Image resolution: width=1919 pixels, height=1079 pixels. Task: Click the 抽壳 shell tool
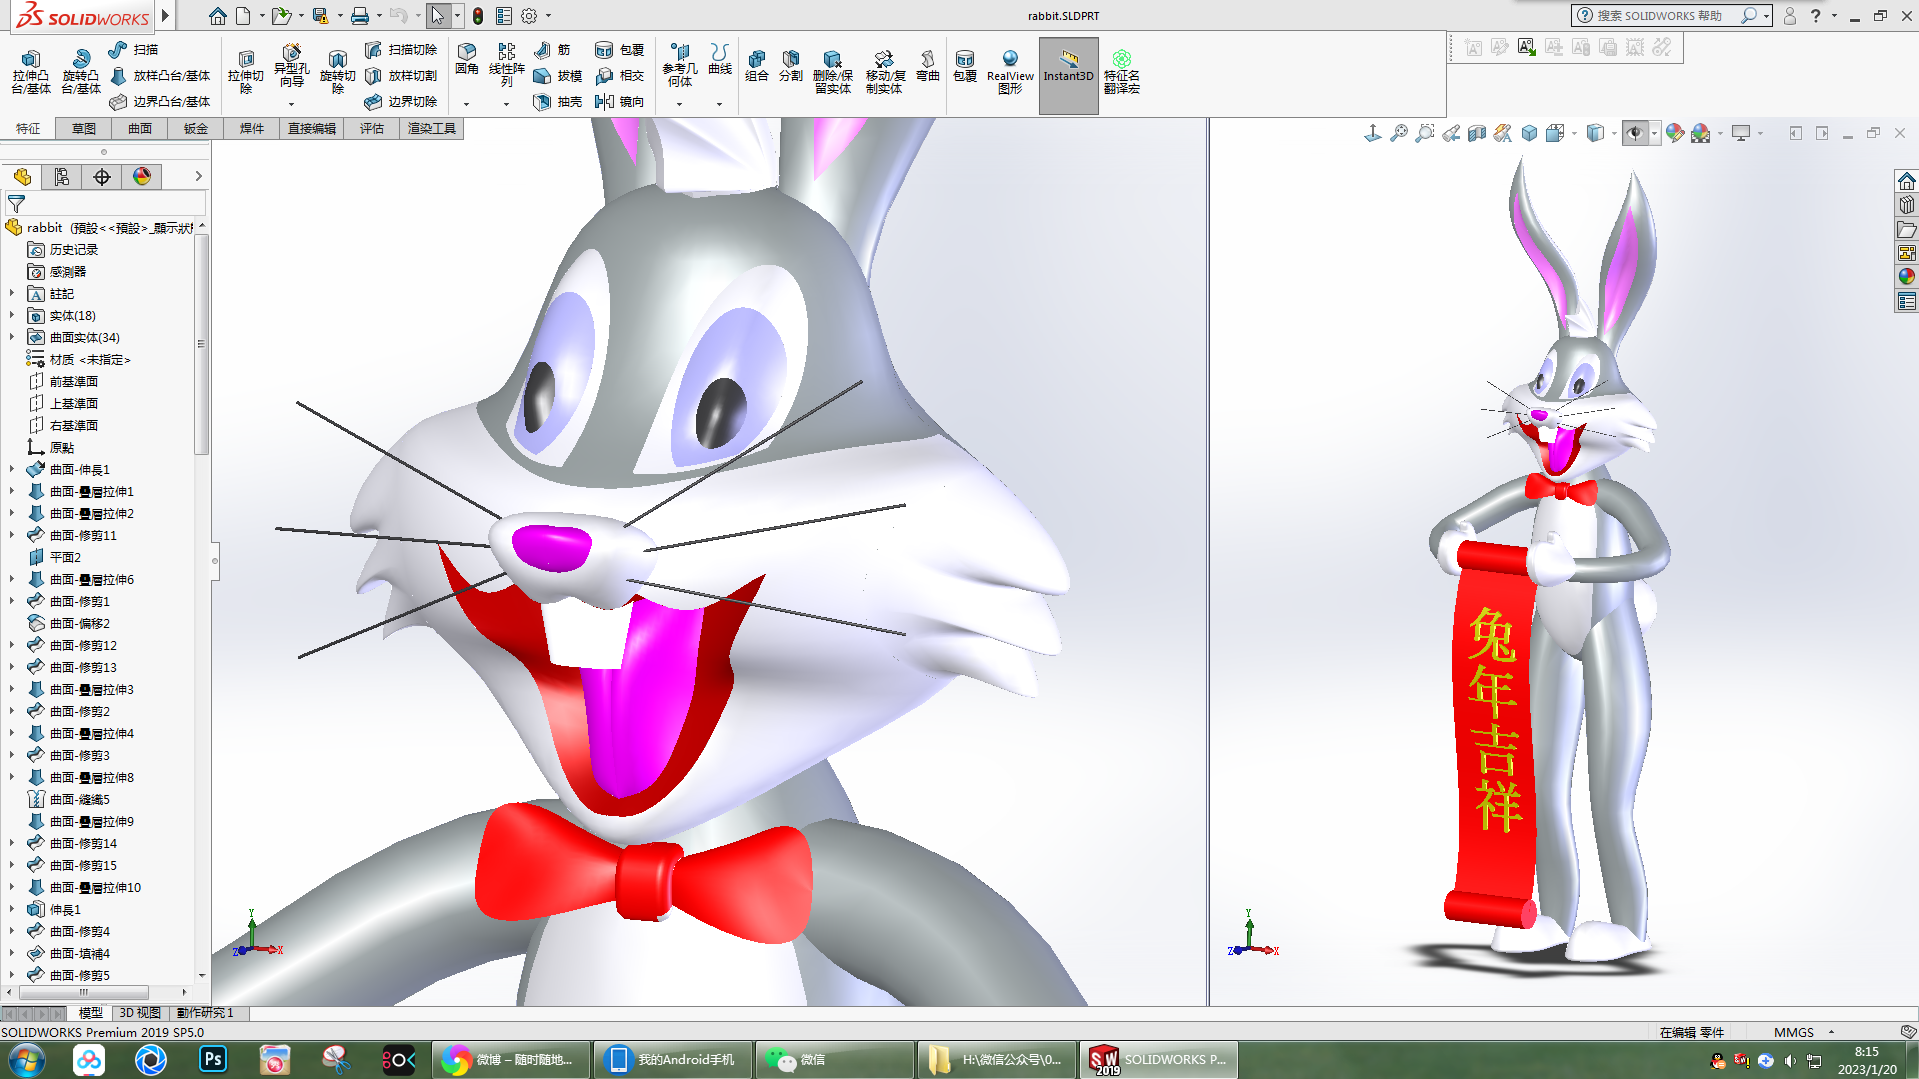click(558, 101)
